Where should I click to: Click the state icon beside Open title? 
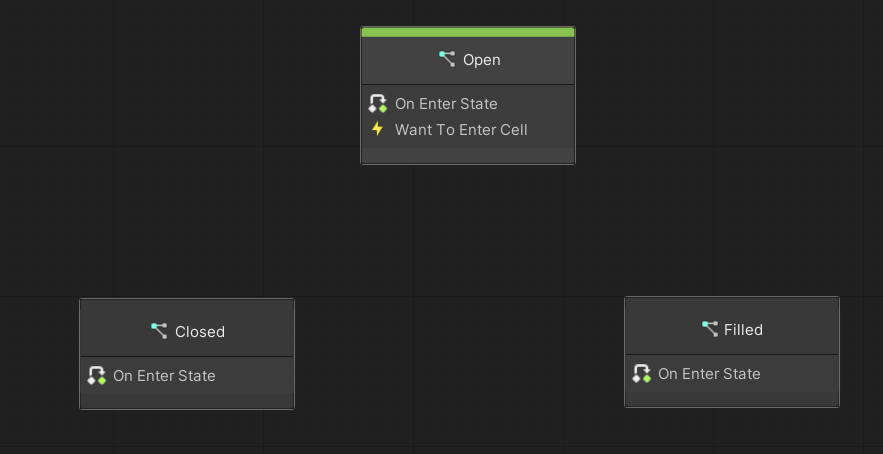[447, 59]
